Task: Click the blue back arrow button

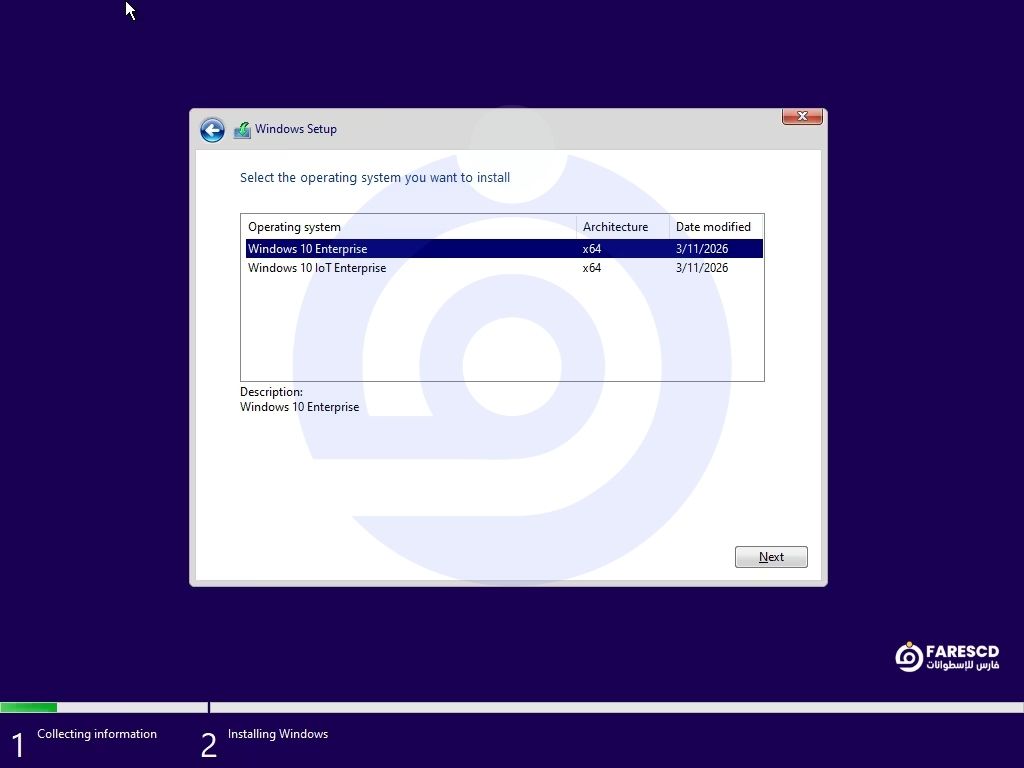Action: [212, 130]
